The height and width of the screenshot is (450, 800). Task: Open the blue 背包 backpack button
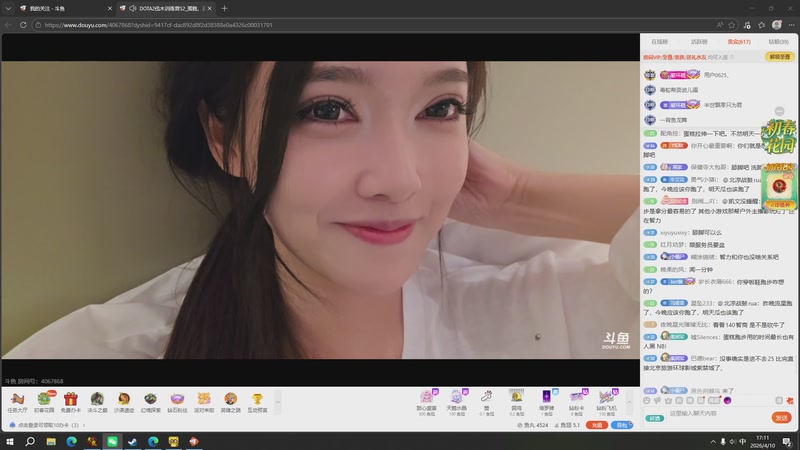click(x=622, y=425)
